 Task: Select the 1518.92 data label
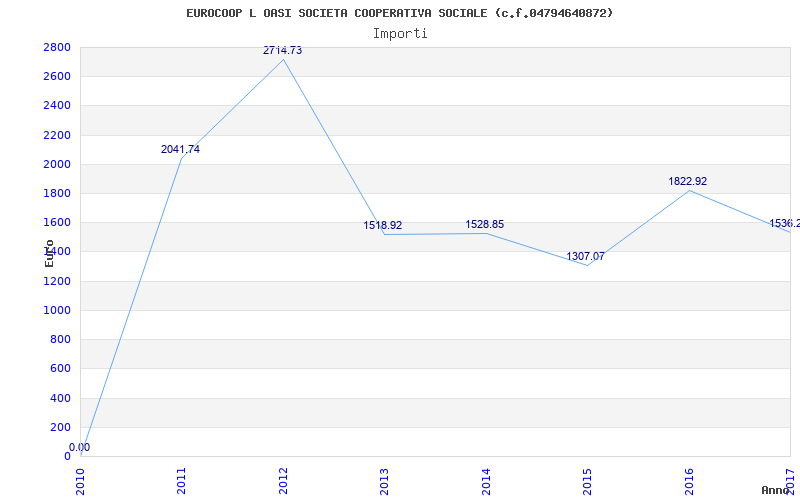383,226
